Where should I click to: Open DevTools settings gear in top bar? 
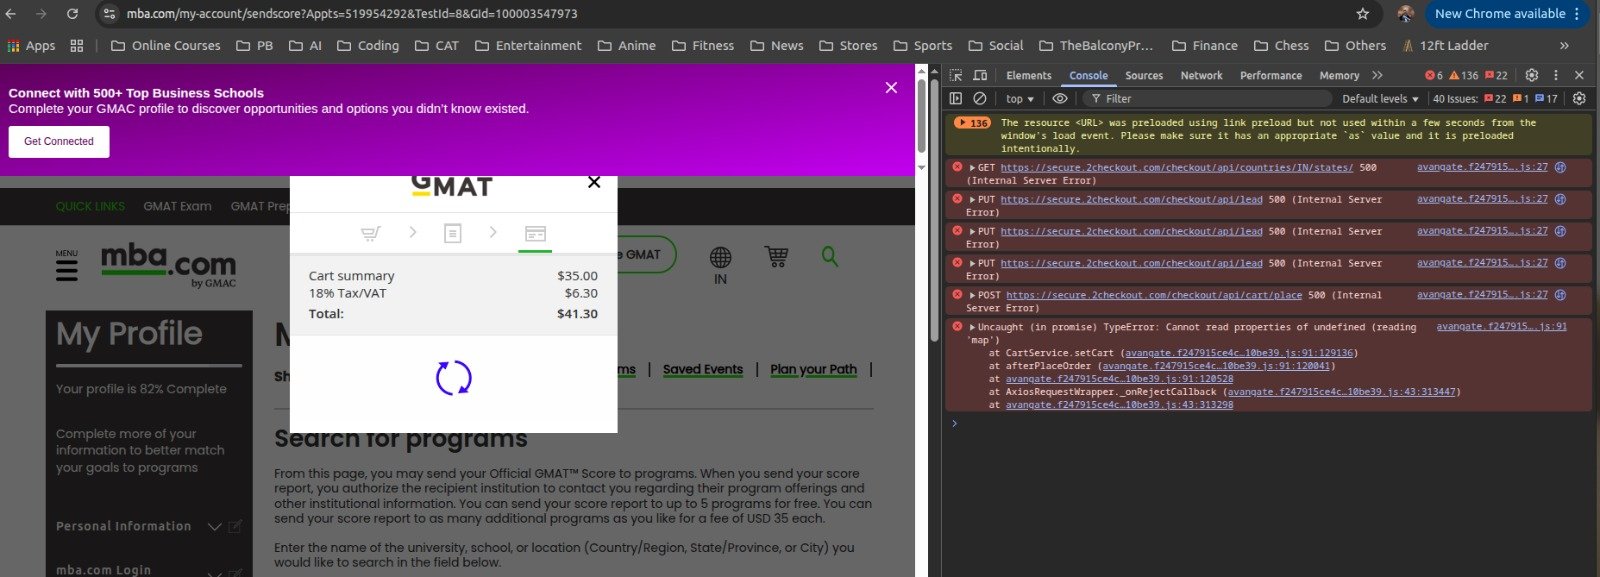[x=1531, y=75]
